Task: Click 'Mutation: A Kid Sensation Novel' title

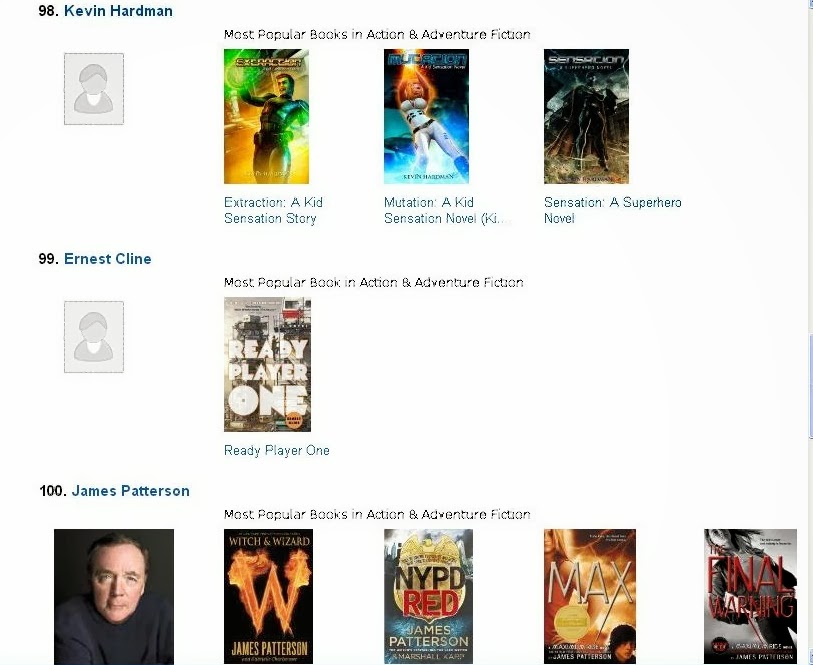Action: 447,210
